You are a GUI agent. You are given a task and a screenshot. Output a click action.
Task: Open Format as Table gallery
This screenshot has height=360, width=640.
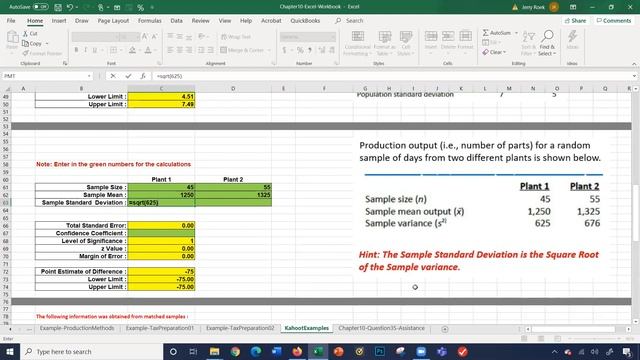click(x=384, y=43)
